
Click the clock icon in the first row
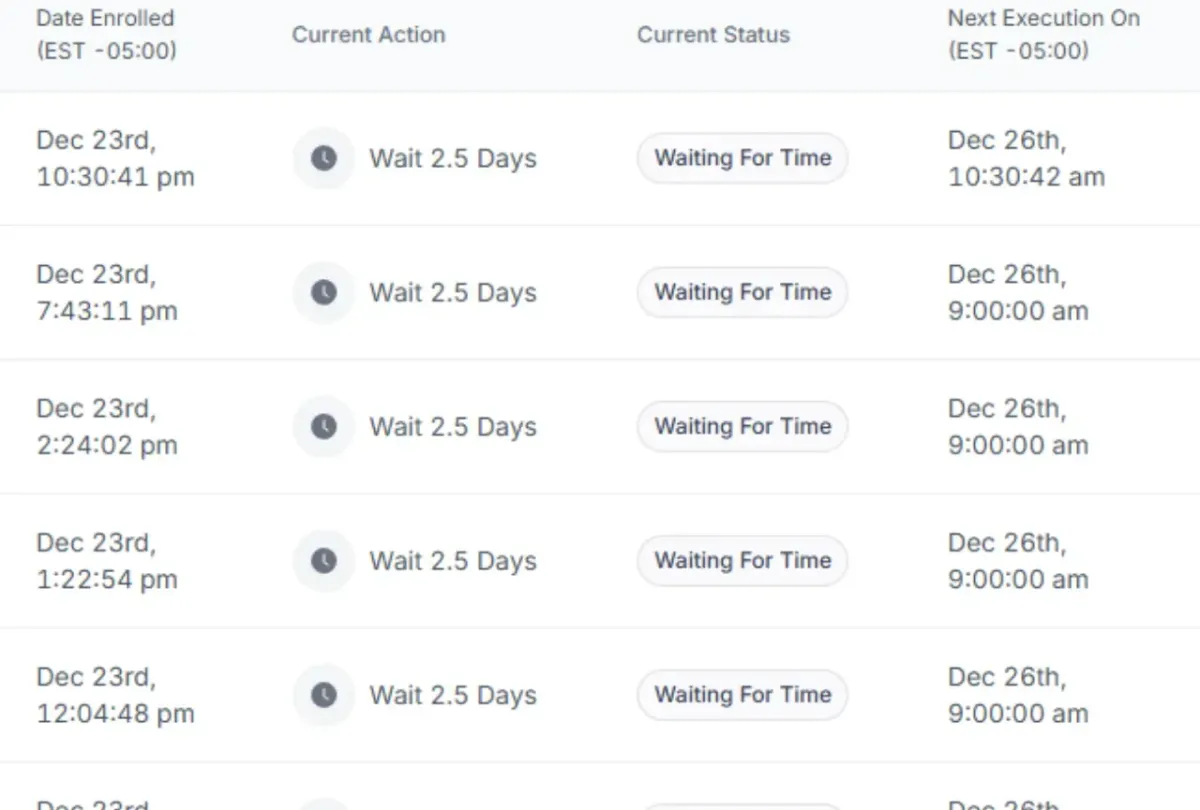(x=323, y=158)
